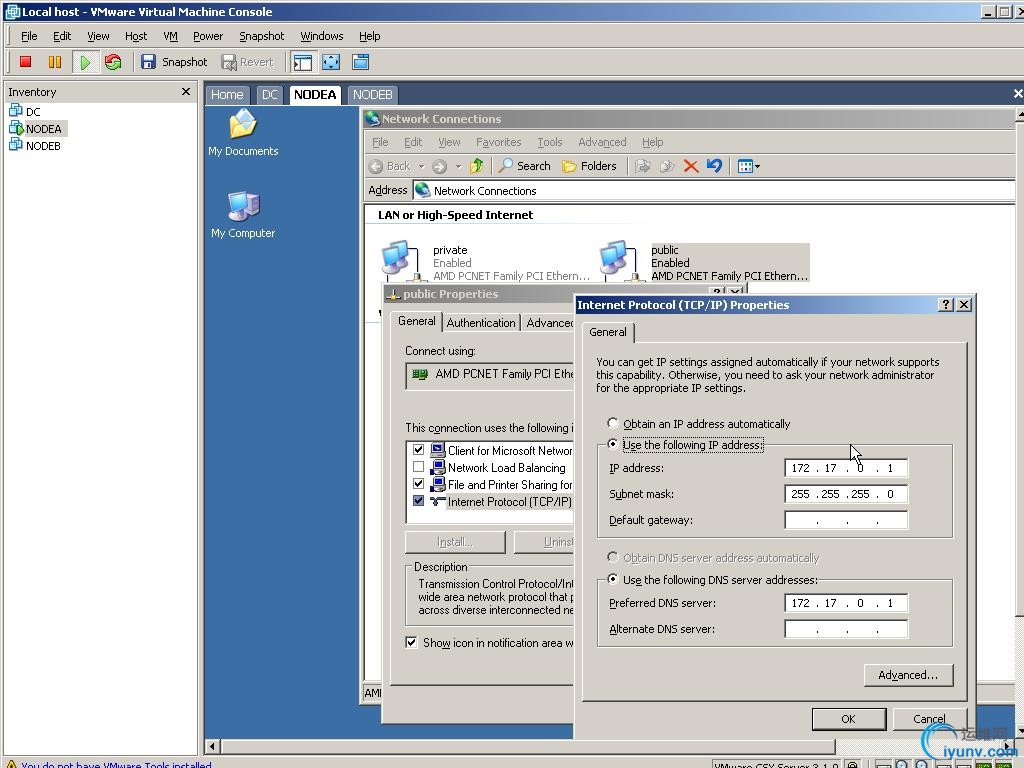Click the General tab in TCP/IP Properties
1024x768 pixels.
(607, 332)
